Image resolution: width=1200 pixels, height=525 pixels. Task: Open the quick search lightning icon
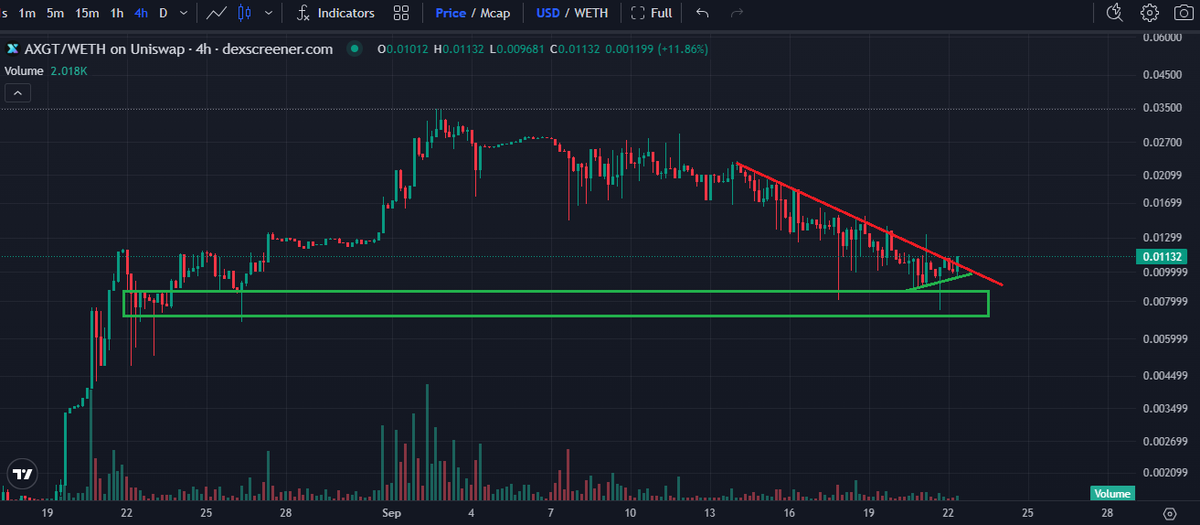pos(1117,13)
